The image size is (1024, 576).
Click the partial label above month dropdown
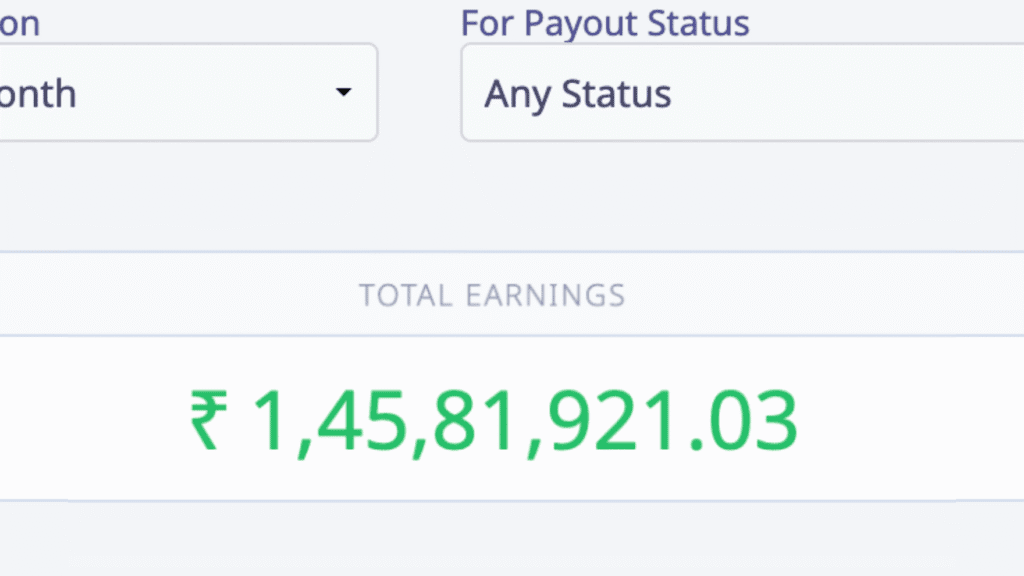pyautogui.click(x=19, y=23)
